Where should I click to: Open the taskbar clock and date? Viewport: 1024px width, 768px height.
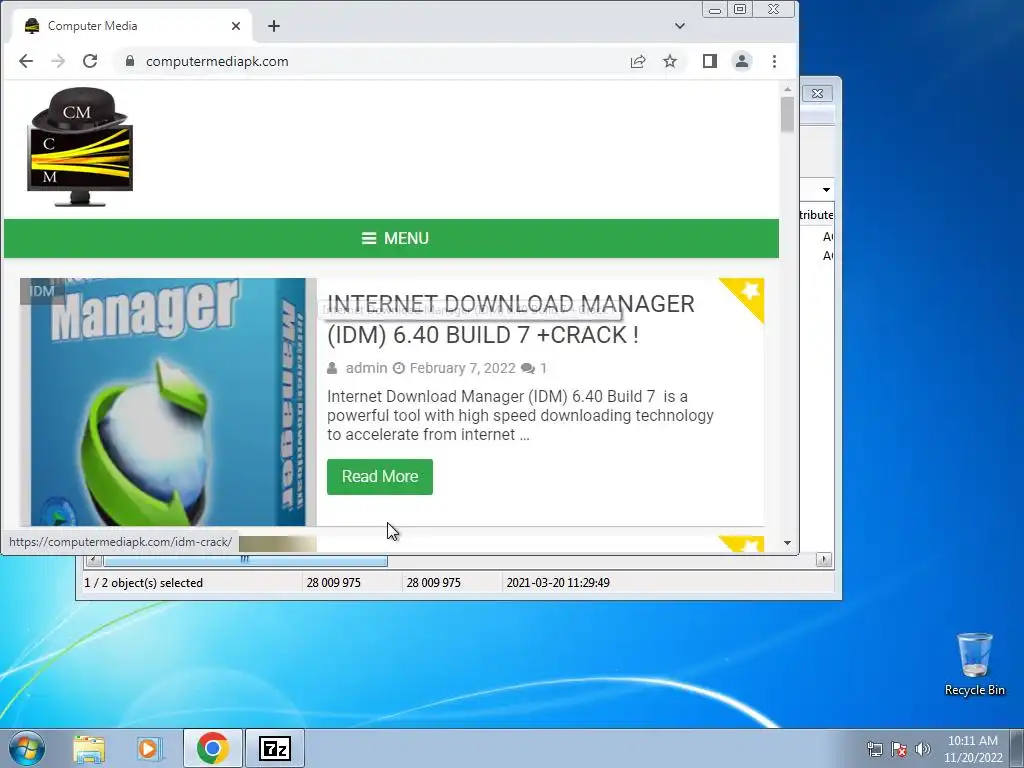pyautogui.click(x=973, y=749)
